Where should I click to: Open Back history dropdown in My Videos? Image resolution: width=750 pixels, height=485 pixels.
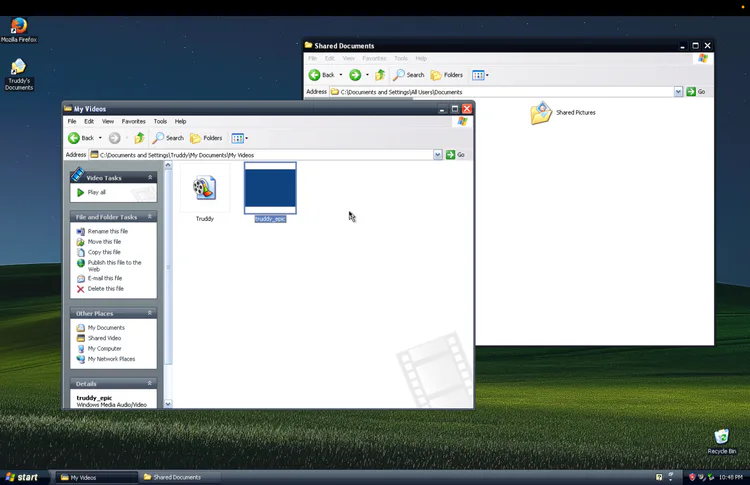tap(100, 138)
